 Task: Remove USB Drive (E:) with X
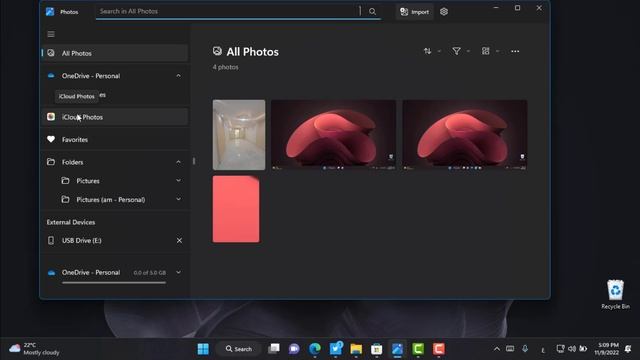coord(179,240)
